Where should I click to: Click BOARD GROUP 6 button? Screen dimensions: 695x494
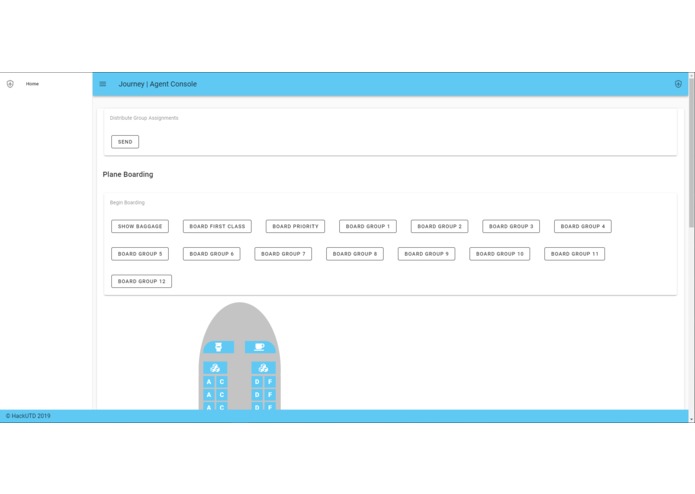[211, 254]
